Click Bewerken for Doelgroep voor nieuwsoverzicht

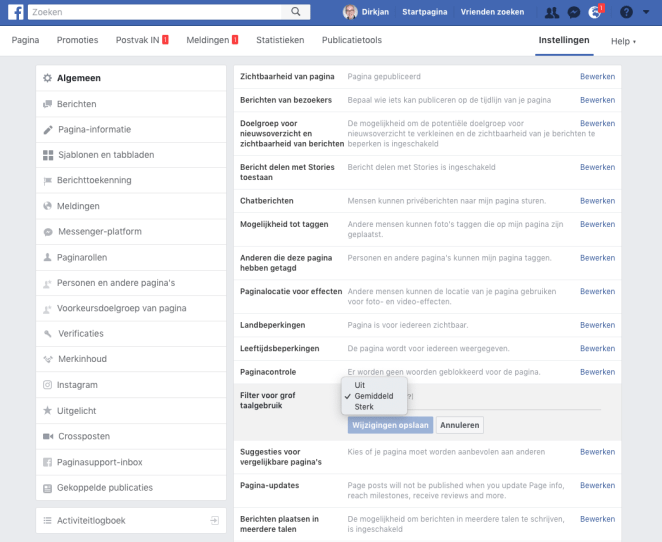[597, 123]
